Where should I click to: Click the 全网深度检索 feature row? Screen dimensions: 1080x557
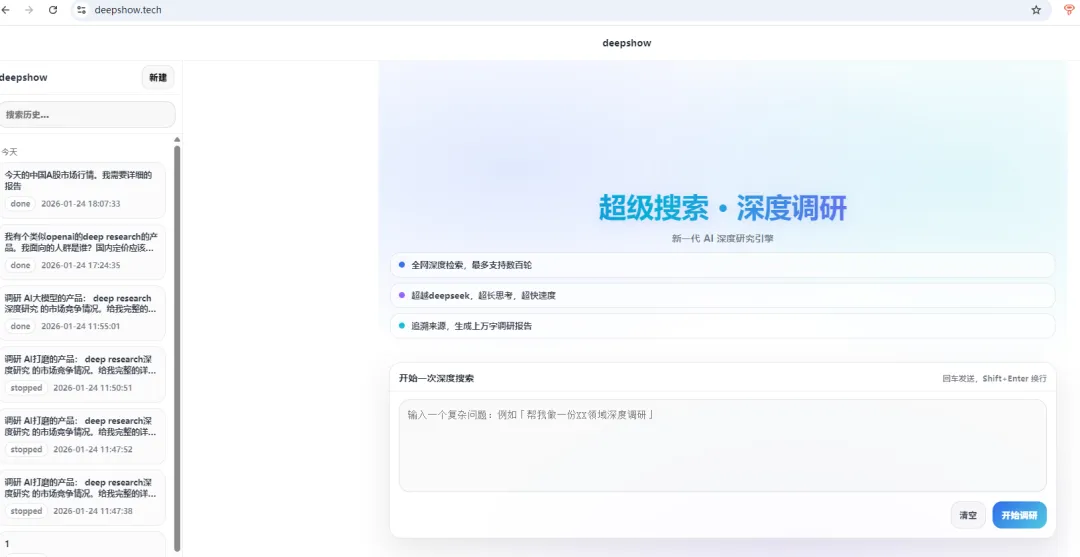coord(723,265)
